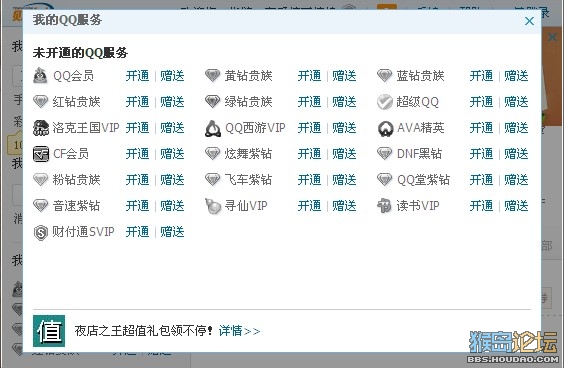This screenshot has width=564, height=368.
Task: Choose 开通 for 读书VIP
Action: 481,206
